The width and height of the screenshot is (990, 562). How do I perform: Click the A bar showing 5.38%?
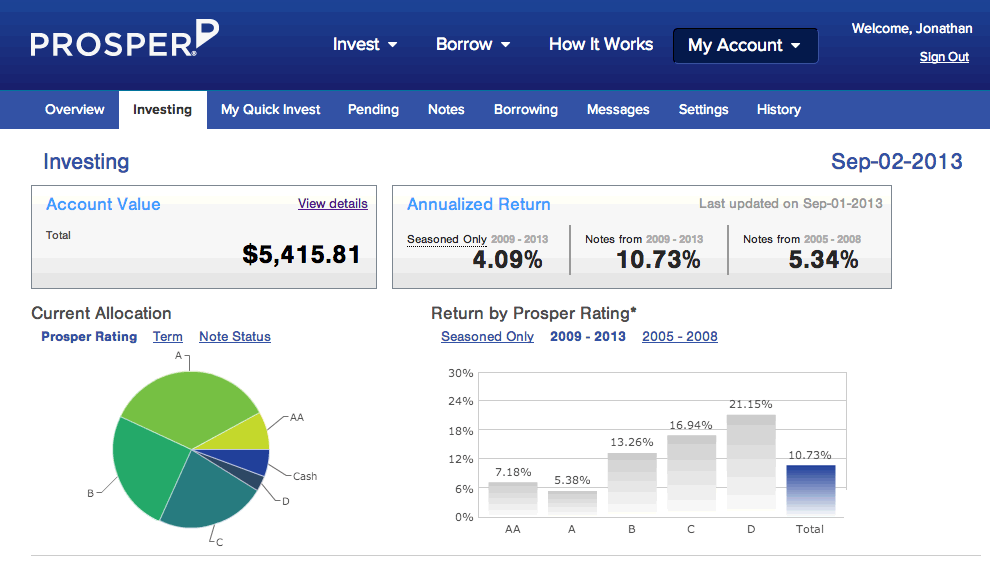572,503
